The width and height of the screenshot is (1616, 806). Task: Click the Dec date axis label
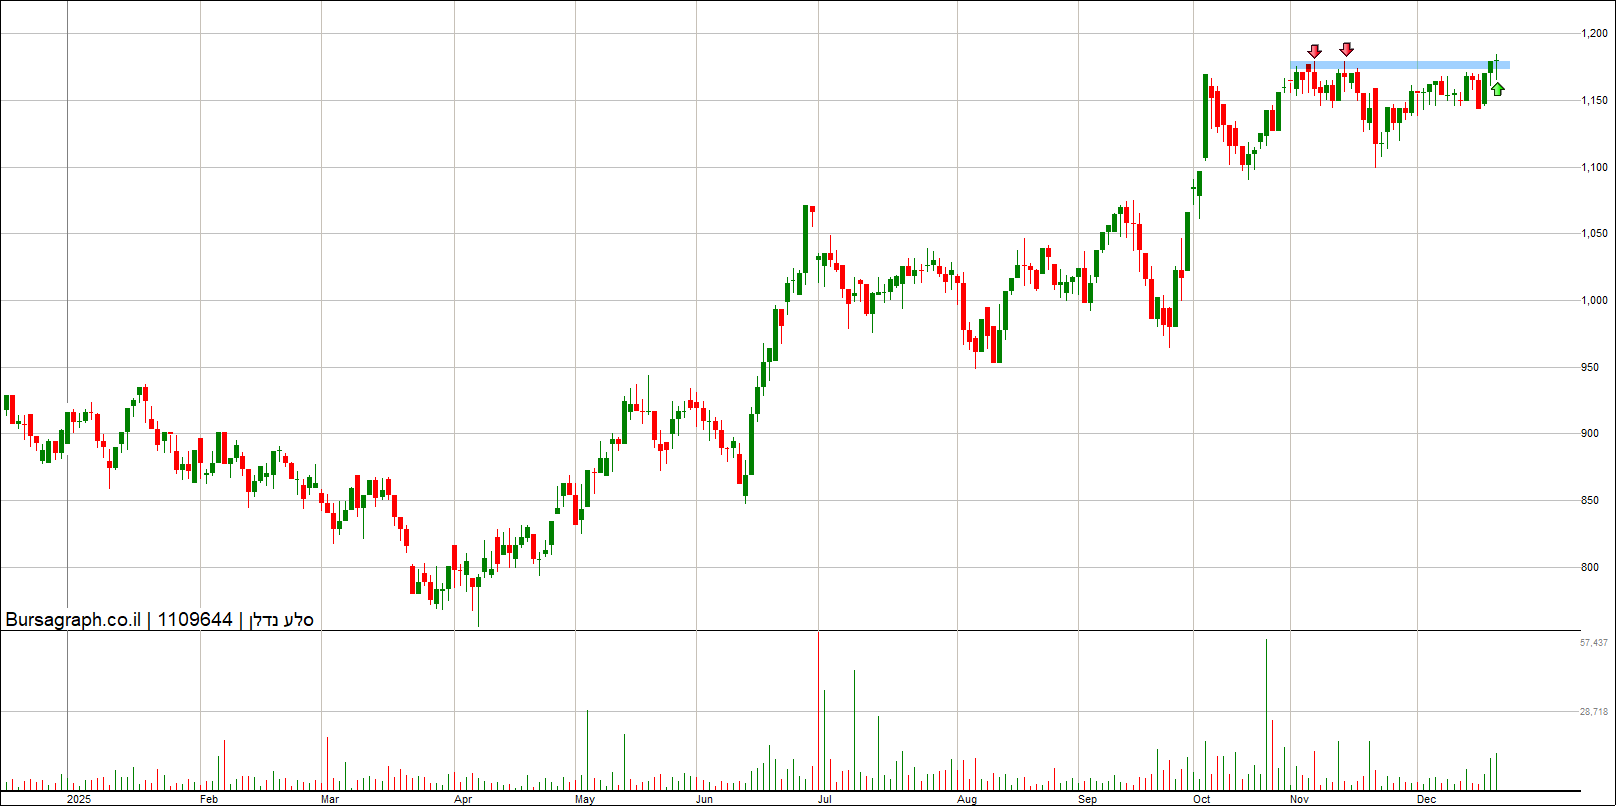pyautogui.click(x=1427, y=799)
